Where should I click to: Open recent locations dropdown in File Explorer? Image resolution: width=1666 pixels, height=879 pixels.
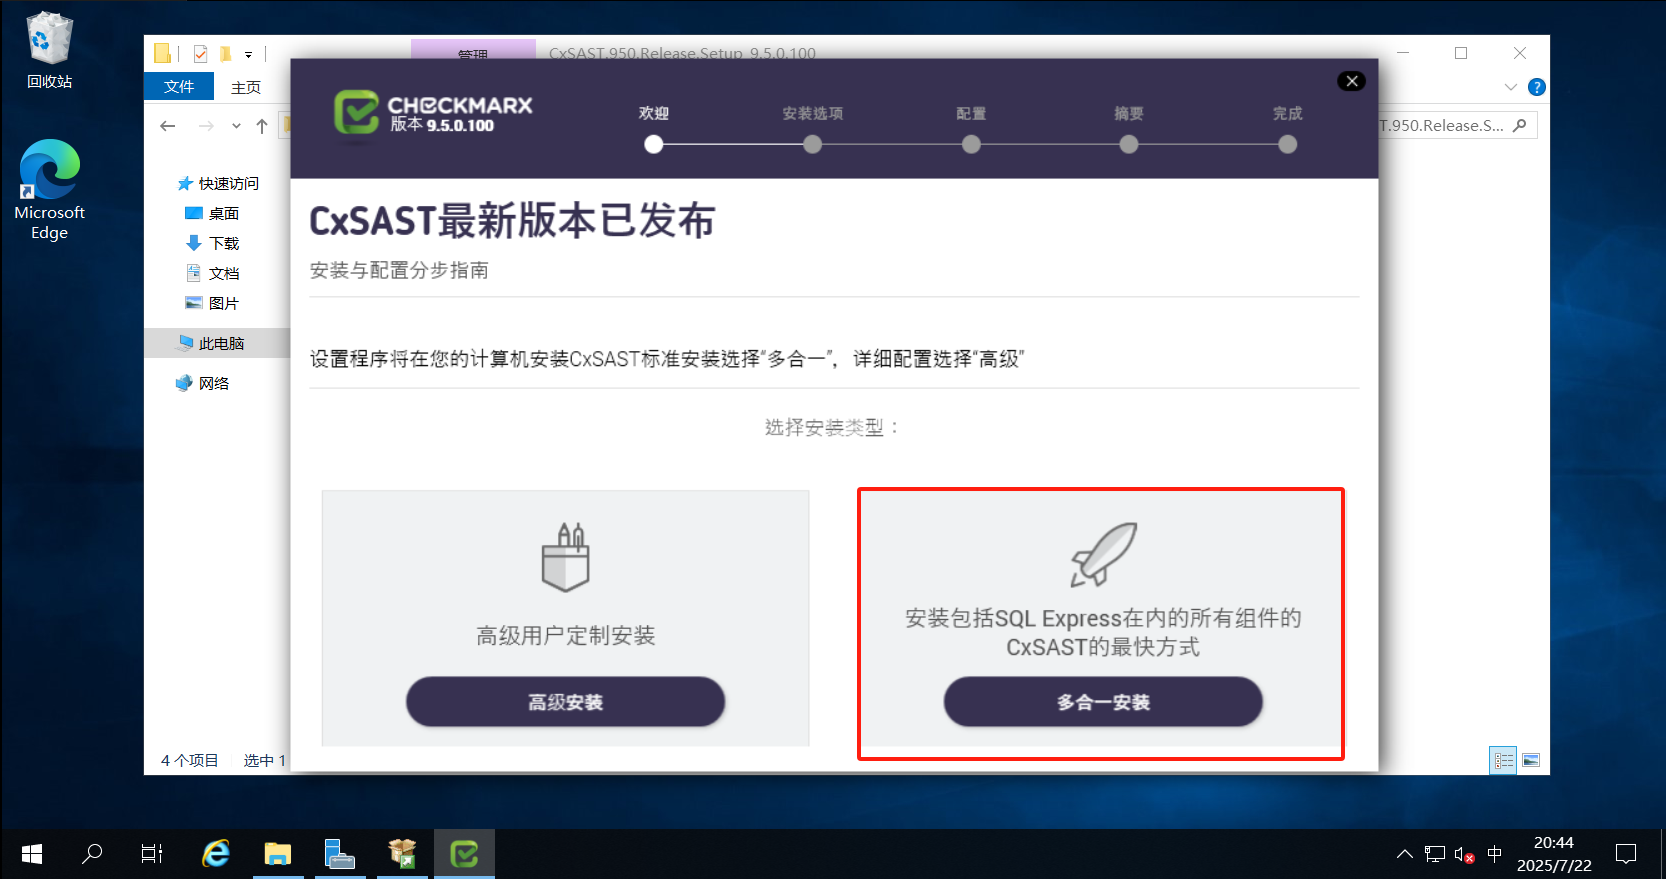[236, 126]
